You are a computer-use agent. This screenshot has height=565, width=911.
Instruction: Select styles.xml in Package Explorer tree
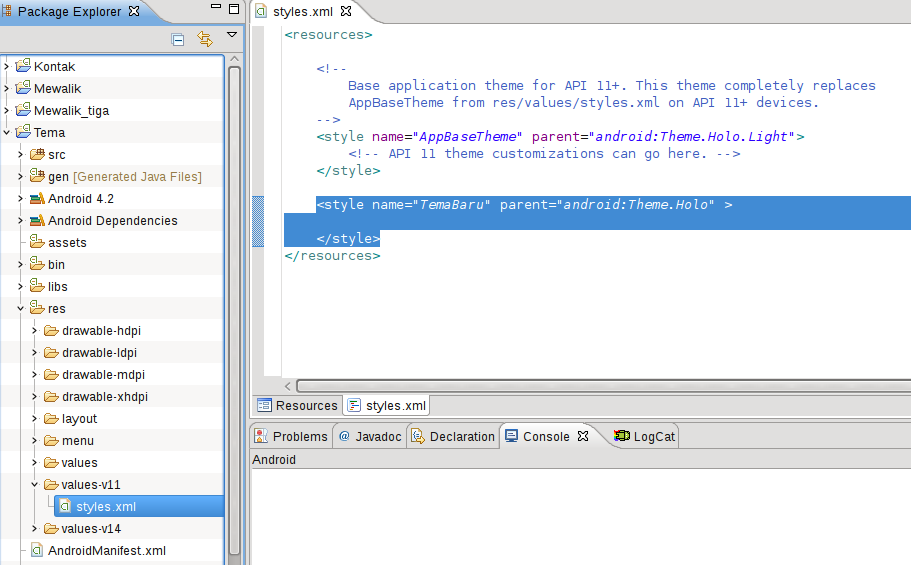139,507
